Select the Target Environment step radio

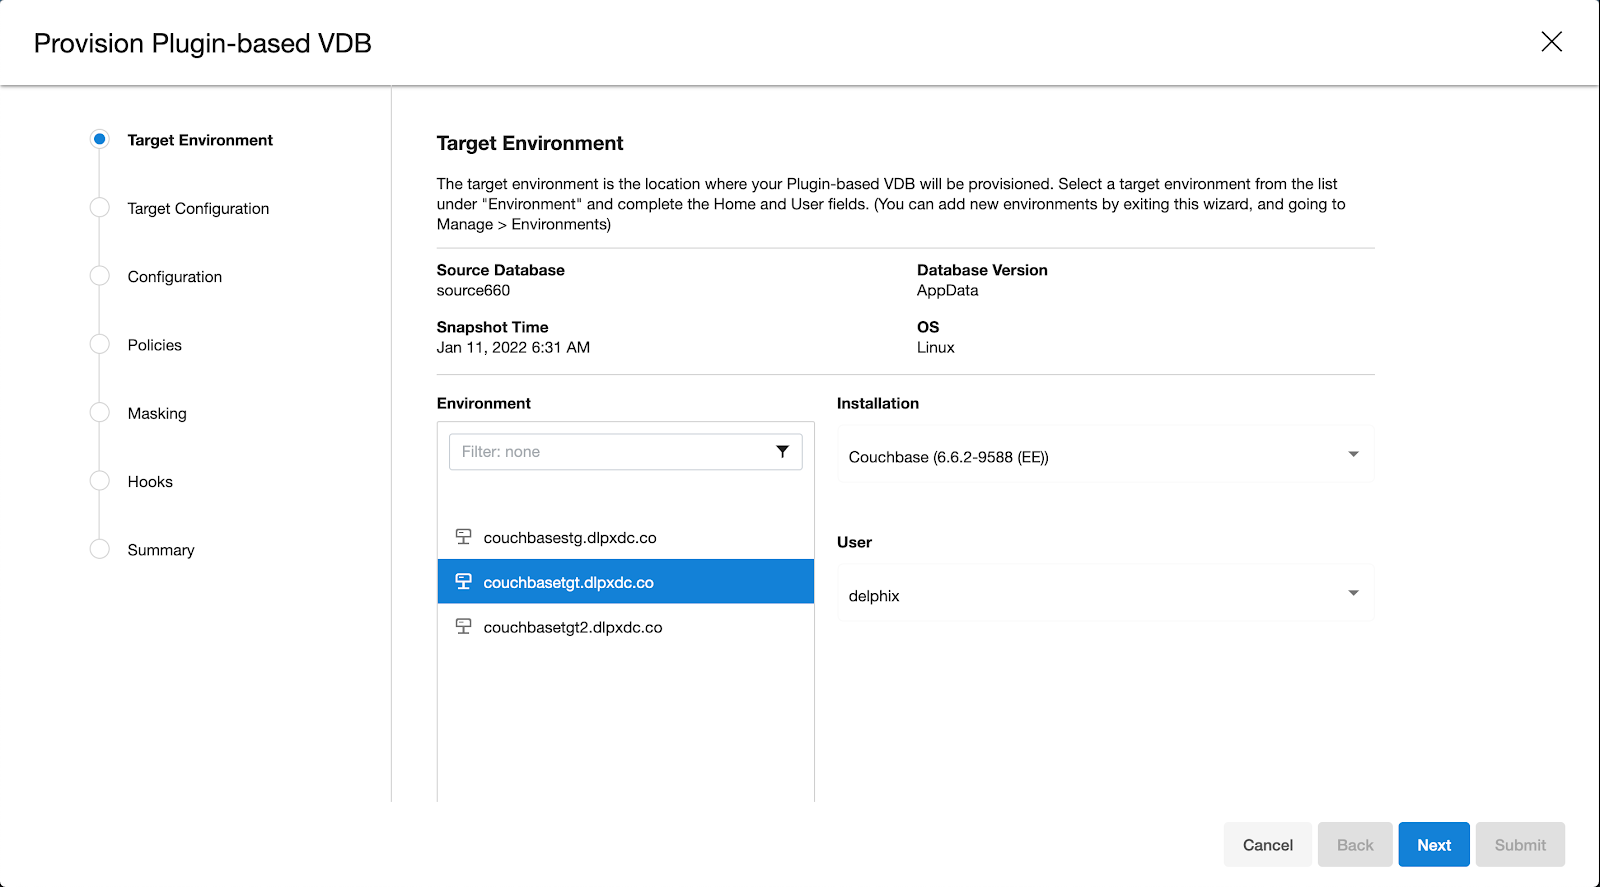point(99,139)
